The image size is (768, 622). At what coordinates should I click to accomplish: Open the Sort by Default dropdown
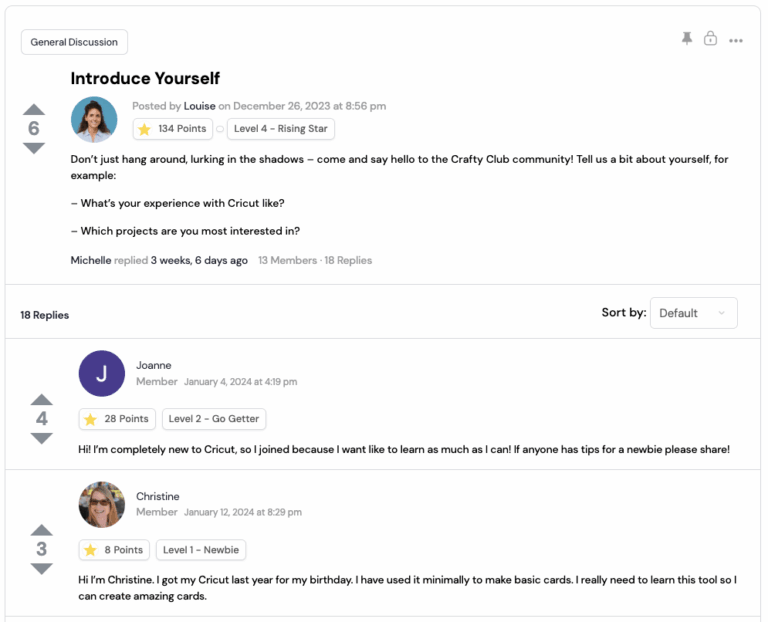693,313
